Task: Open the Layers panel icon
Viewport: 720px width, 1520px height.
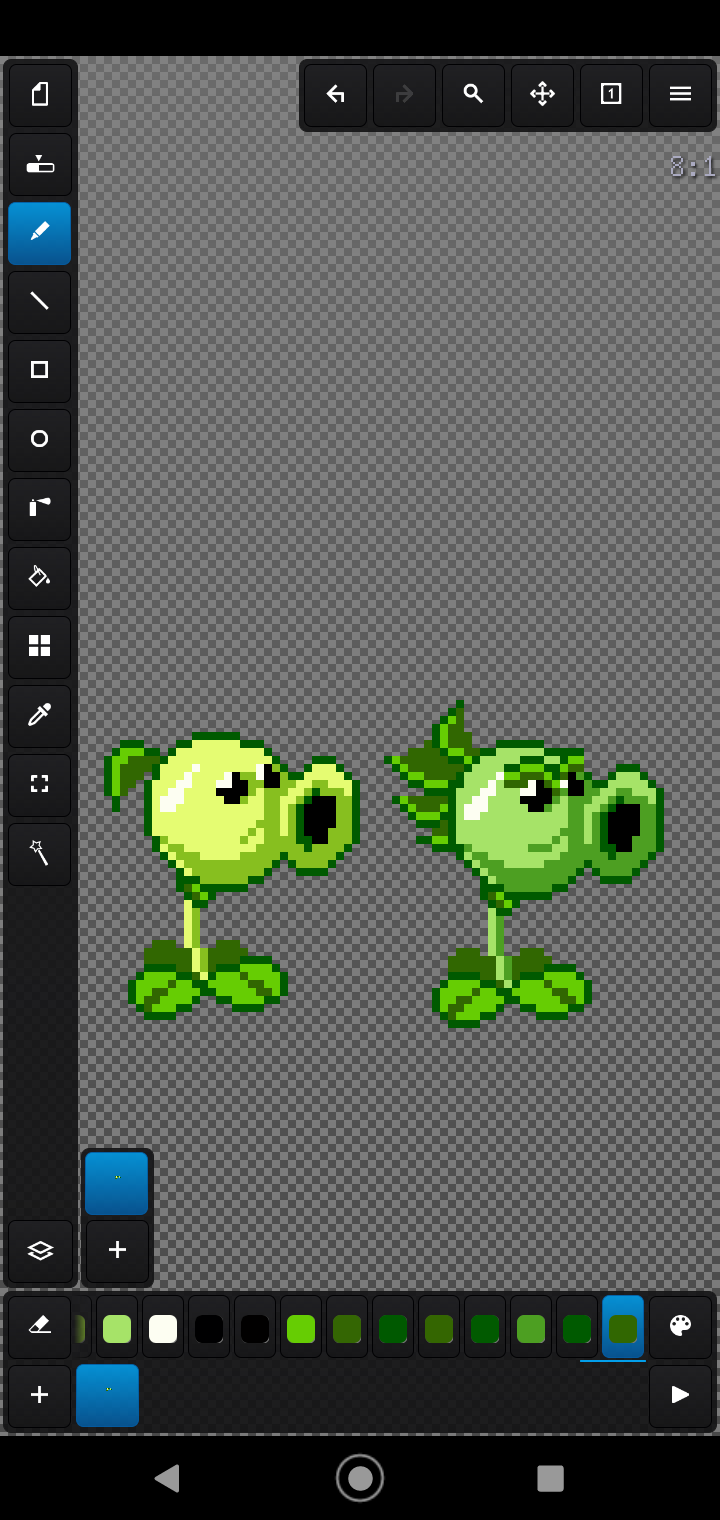Action: pos(41,1251)
